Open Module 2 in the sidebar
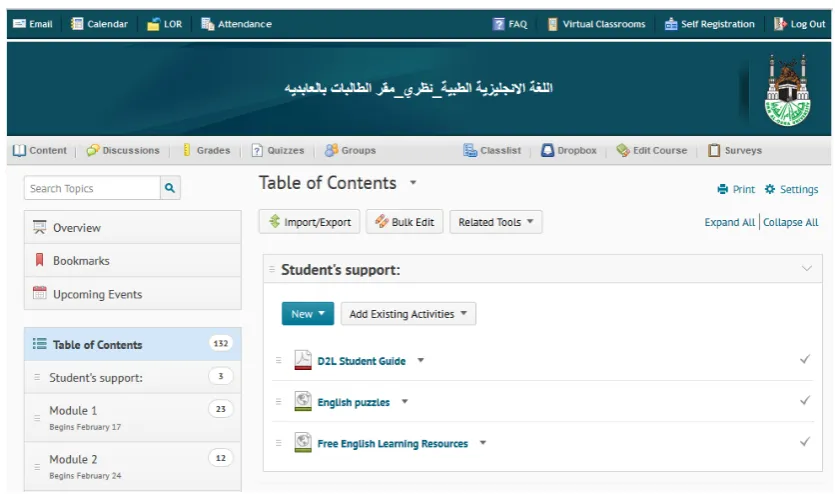Viewport: 835px width, 494px height. click(x=133, y=466)
